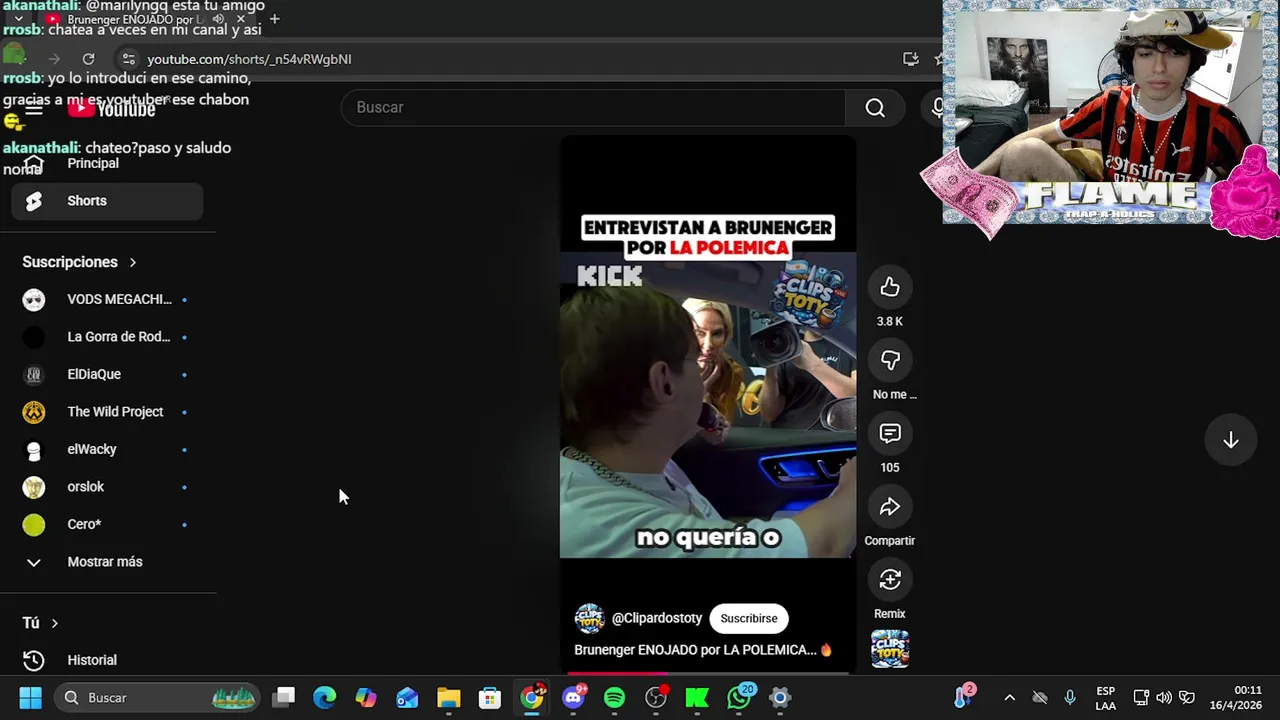Reload the browser page
1280x720 pixels.
pos(88,59)
